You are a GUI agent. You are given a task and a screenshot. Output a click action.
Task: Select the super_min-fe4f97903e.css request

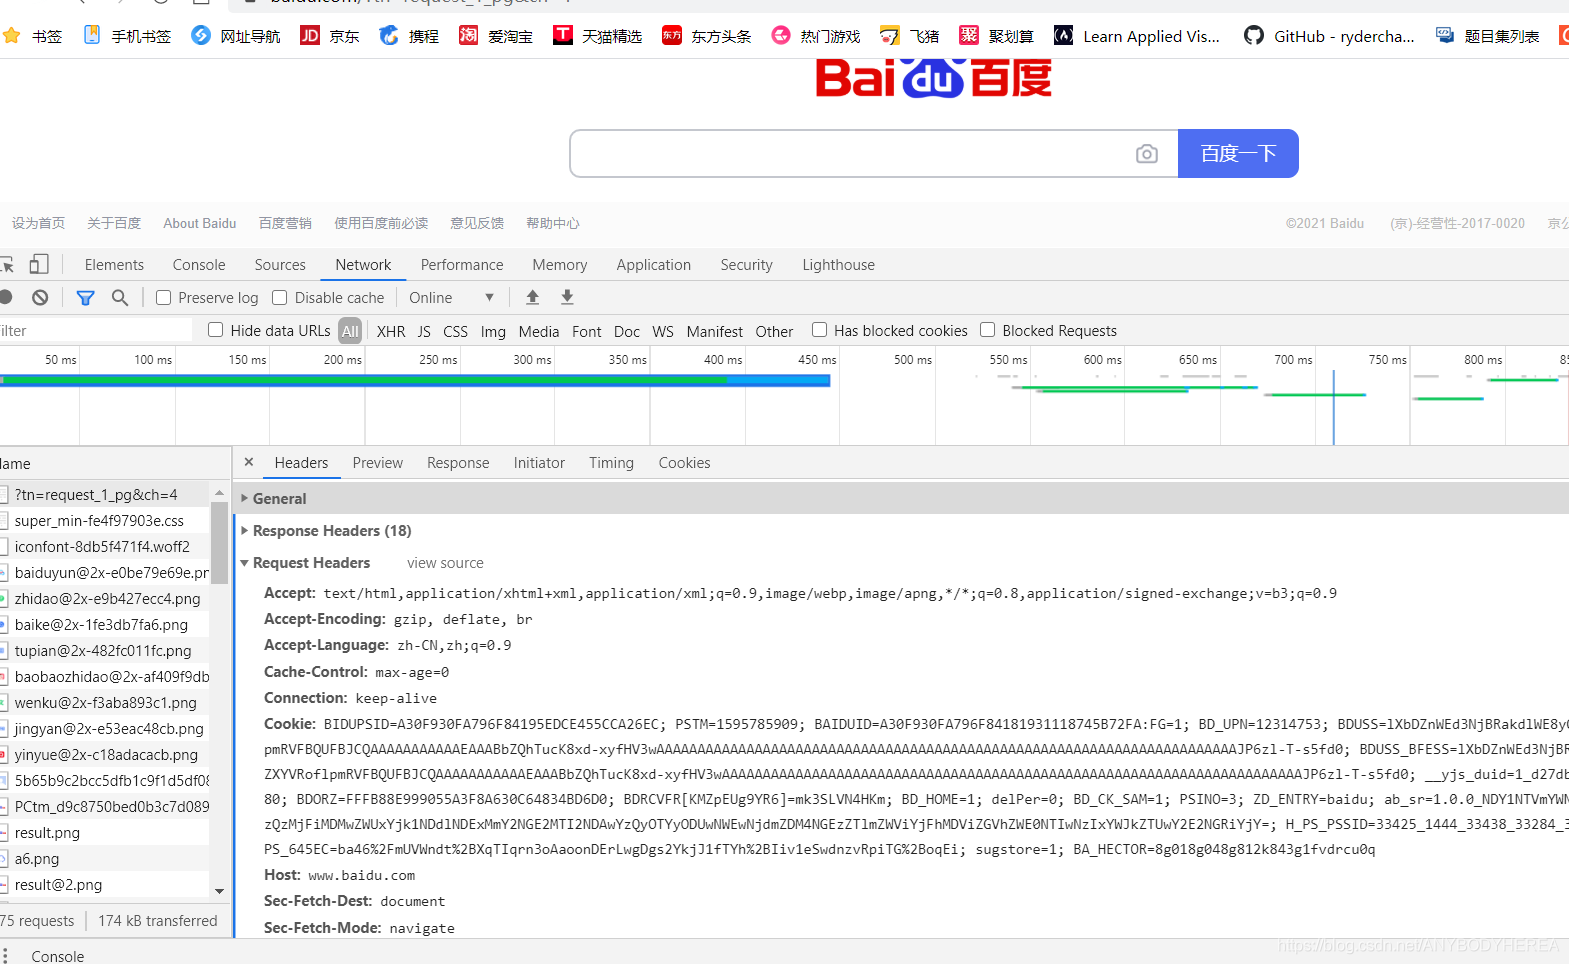pyautogui.click(x=99, y=520)
